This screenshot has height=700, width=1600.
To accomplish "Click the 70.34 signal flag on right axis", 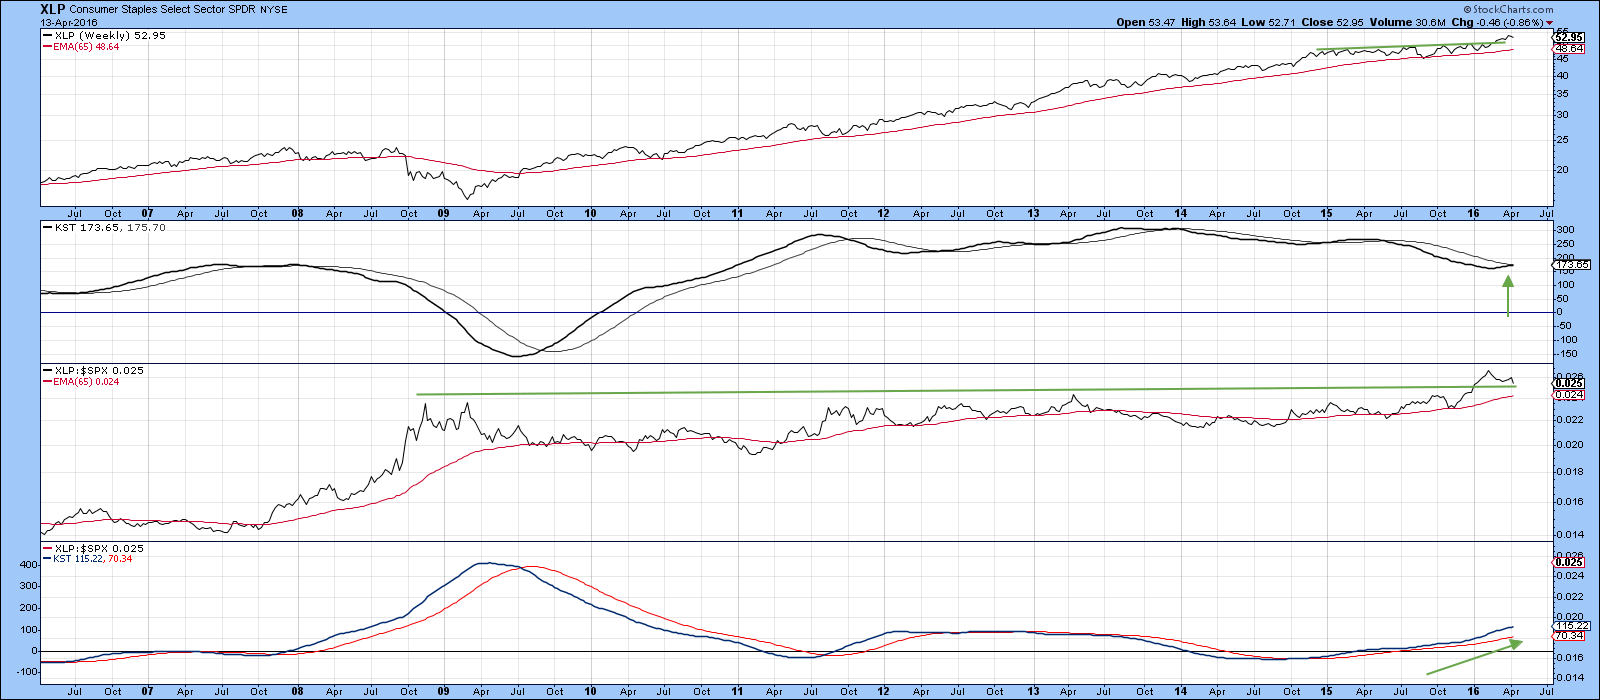I will (1569, 636).
